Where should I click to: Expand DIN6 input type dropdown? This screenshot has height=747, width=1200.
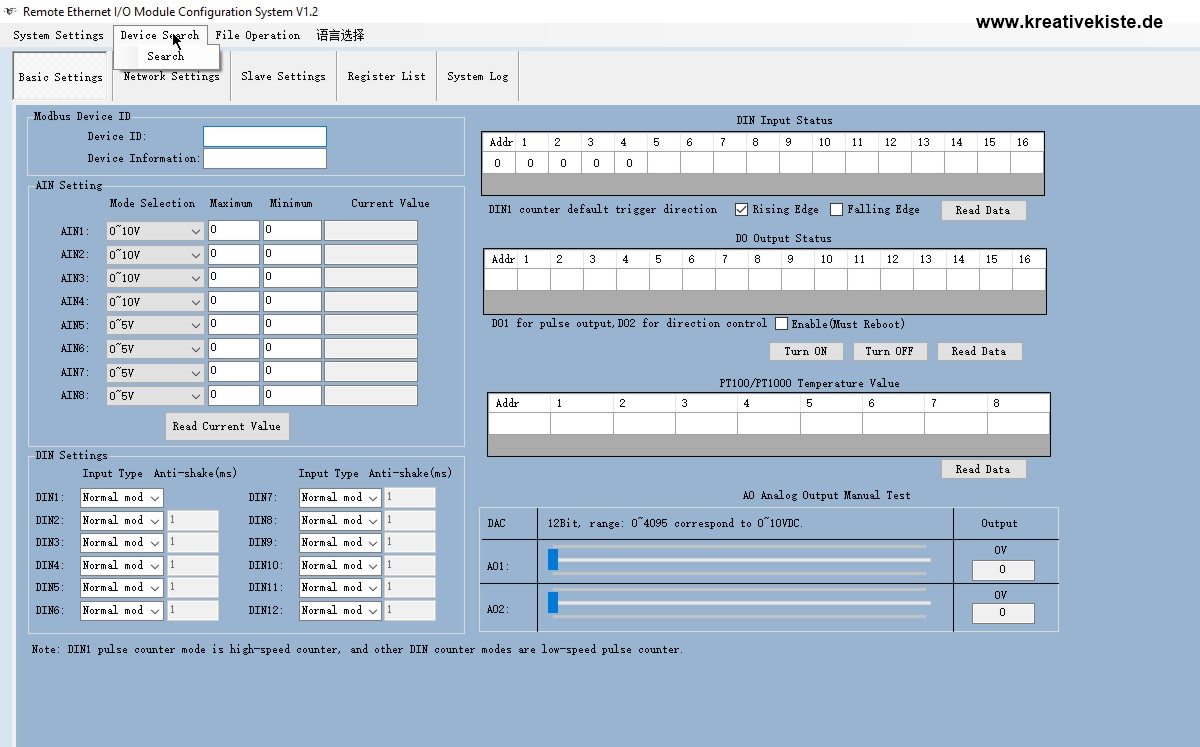(121, 610)
